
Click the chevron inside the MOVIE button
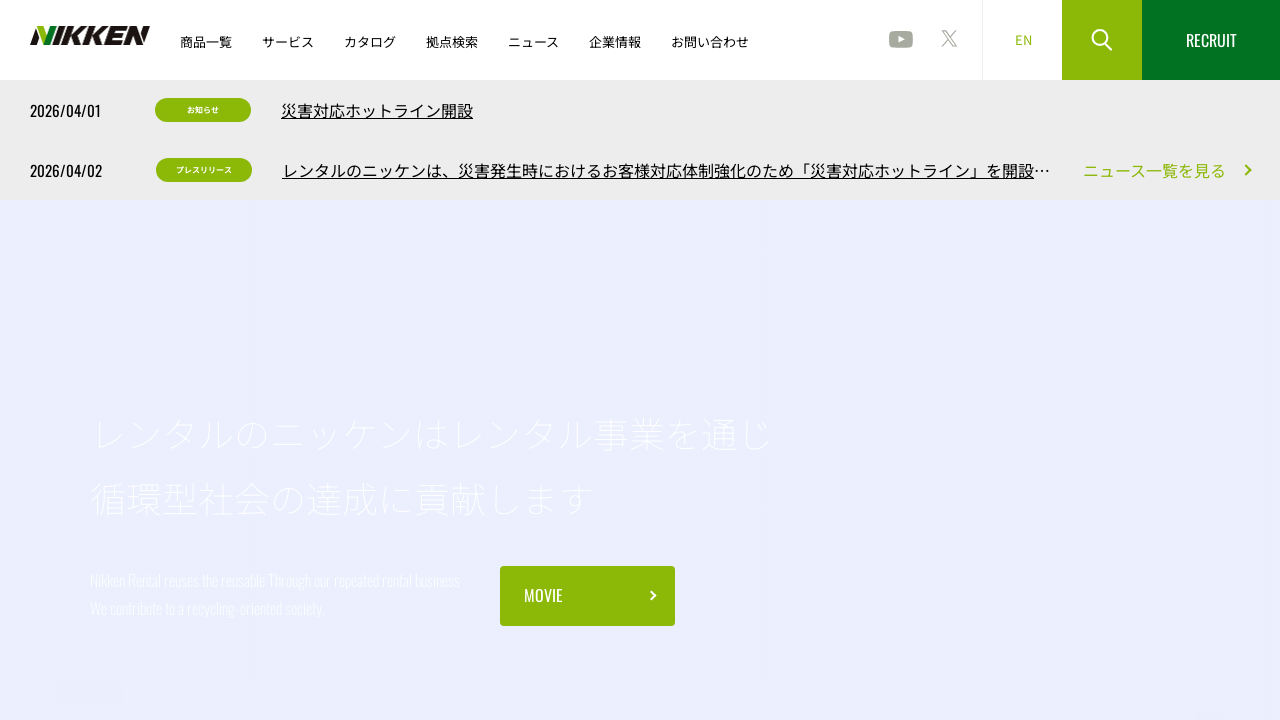pos(653,596)
